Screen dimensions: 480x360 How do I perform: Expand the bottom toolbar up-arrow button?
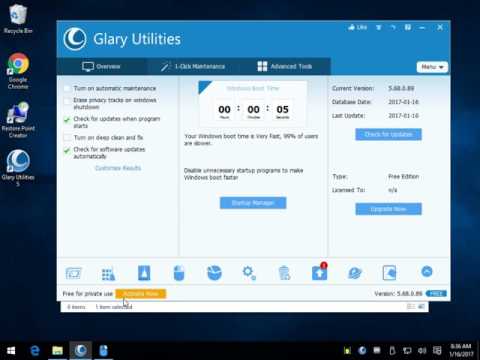tap(427, 272)
